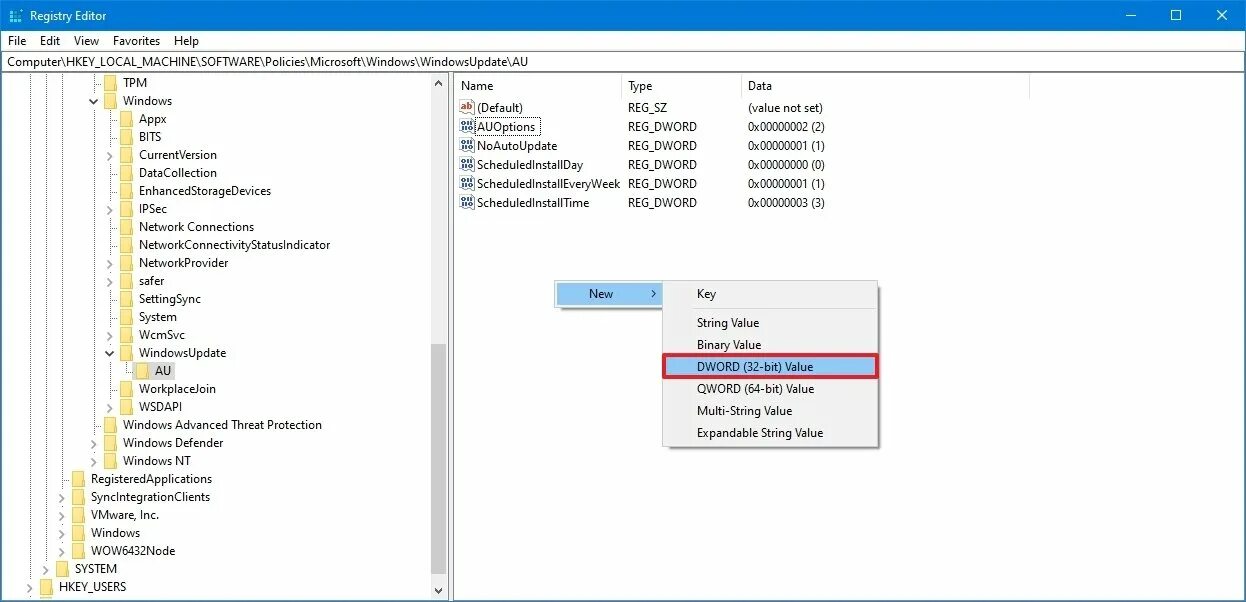Expand the WSDAPI key
Viewport: 1246px width, 602px height.
(x=109, y=407)
